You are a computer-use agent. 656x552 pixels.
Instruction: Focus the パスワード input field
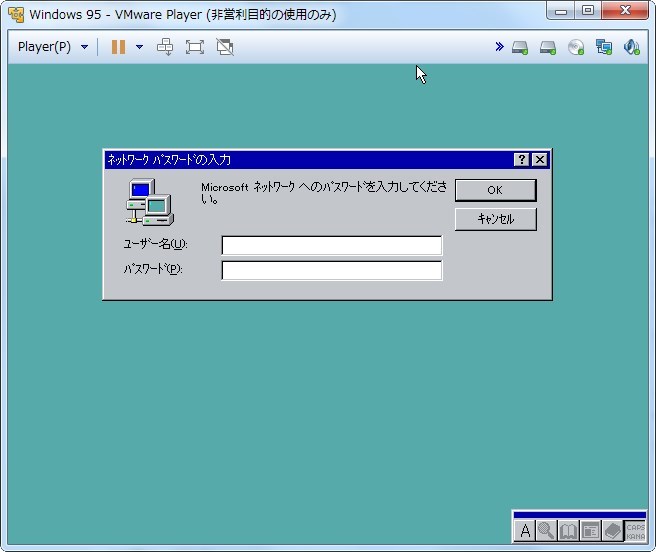pyautogui.click(x=332, y=270)
